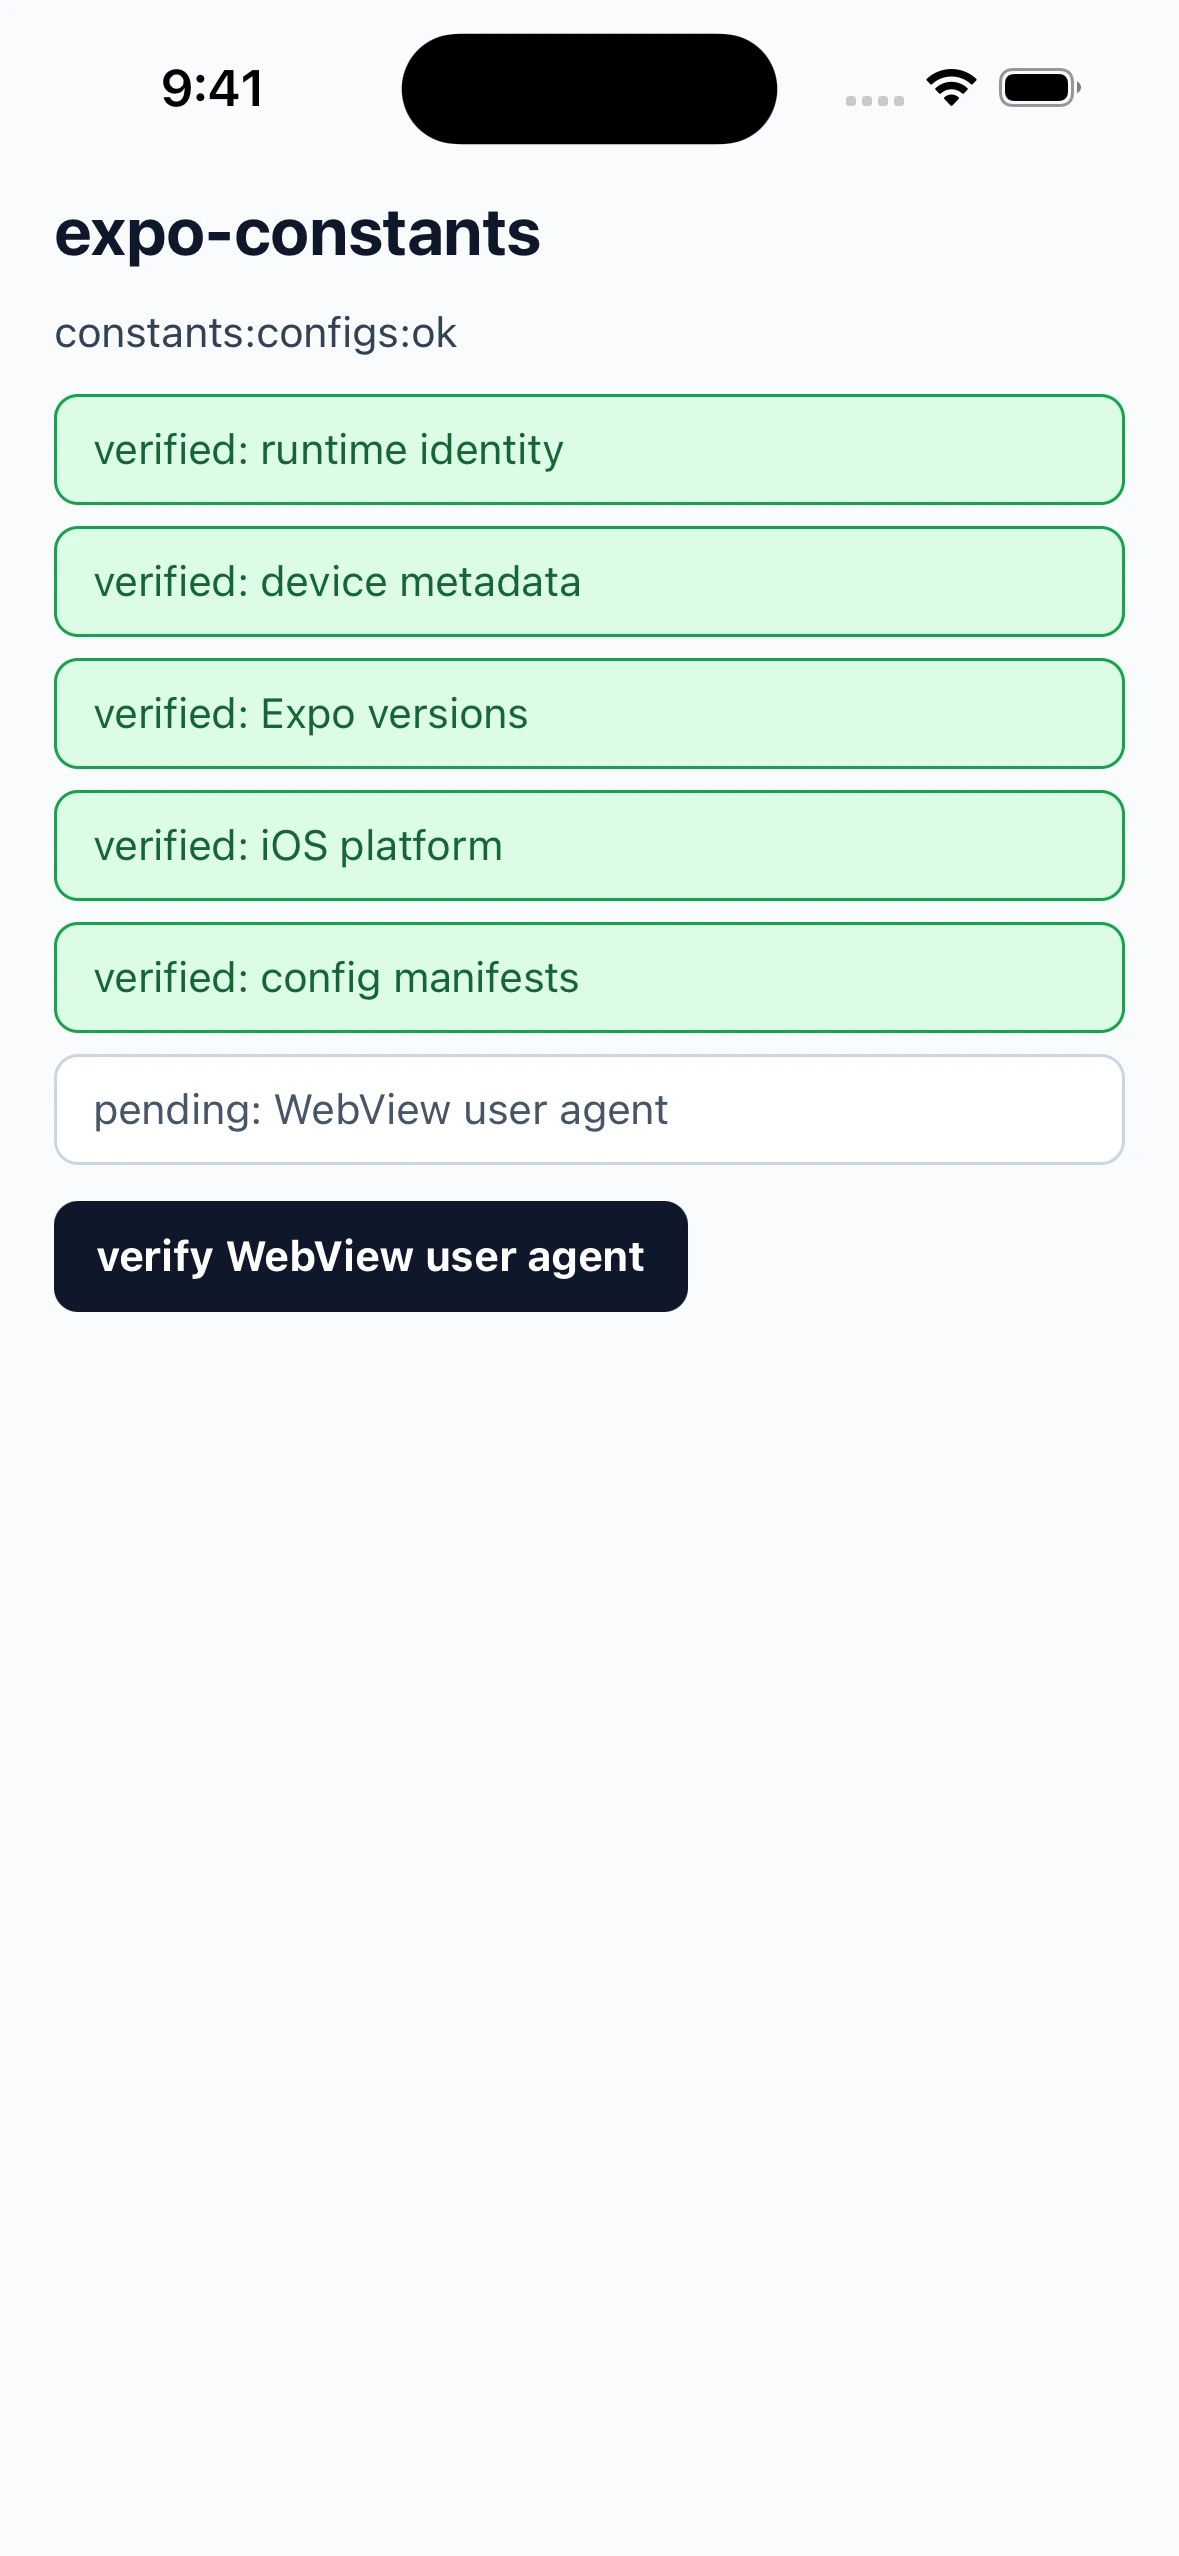Open the verified: runtime identity row
The image size is (1179, 2556).
pos(589,450)
